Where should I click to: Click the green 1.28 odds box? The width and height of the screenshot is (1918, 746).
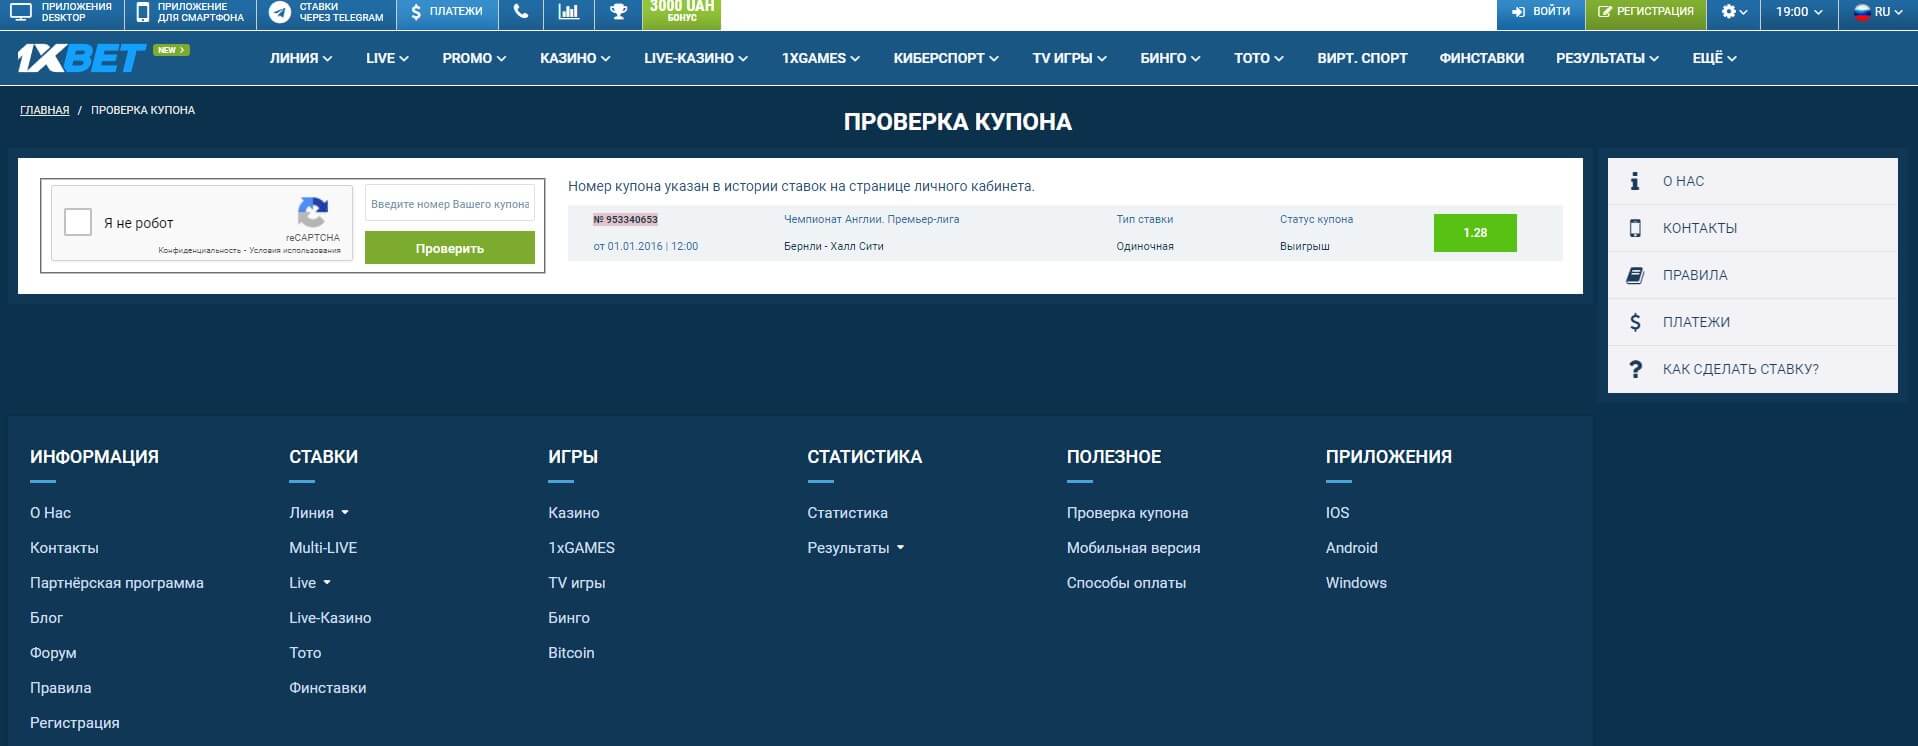[x=1475, y=232]
